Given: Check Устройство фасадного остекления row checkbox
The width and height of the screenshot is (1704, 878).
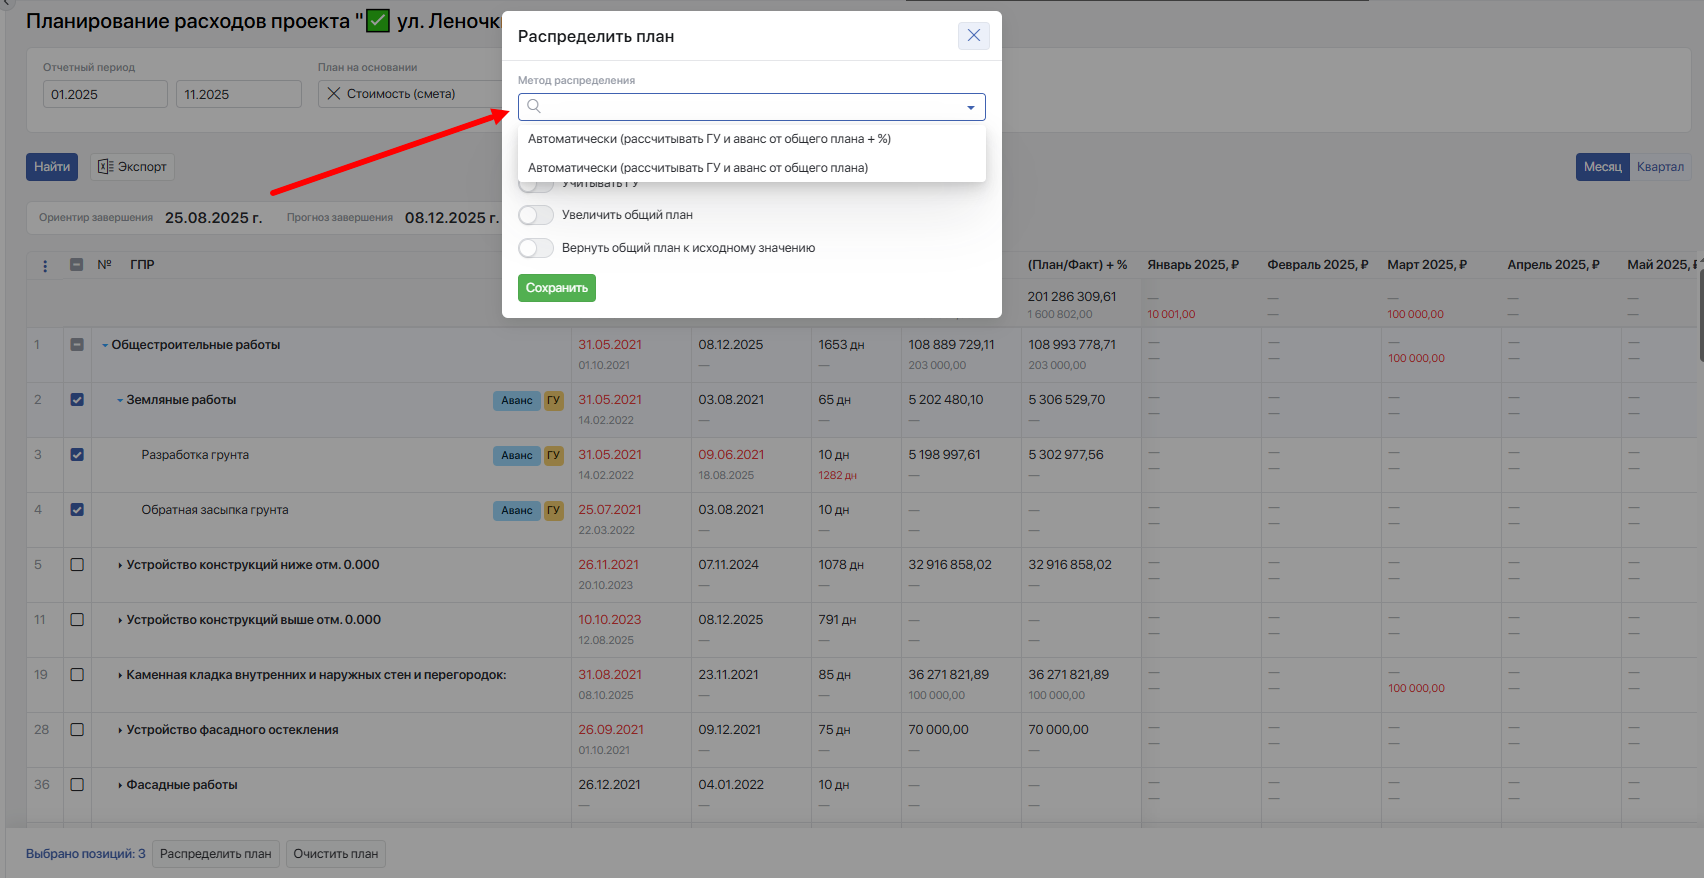Looking at the screenshot, I should pos(77,730).
